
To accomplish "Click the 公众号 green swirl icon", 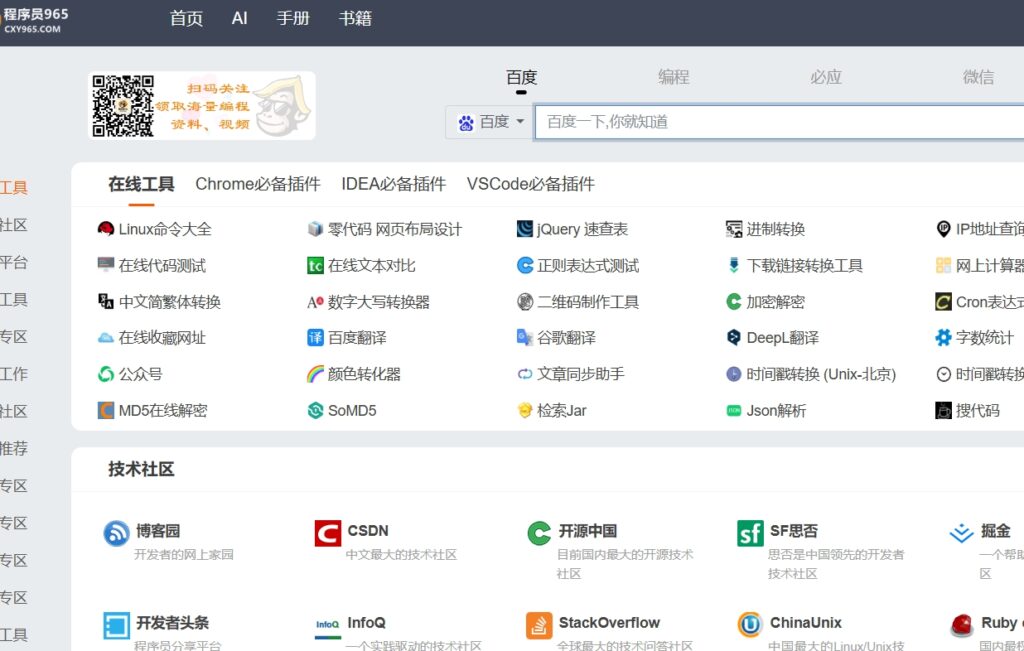I will click(106, 374).
